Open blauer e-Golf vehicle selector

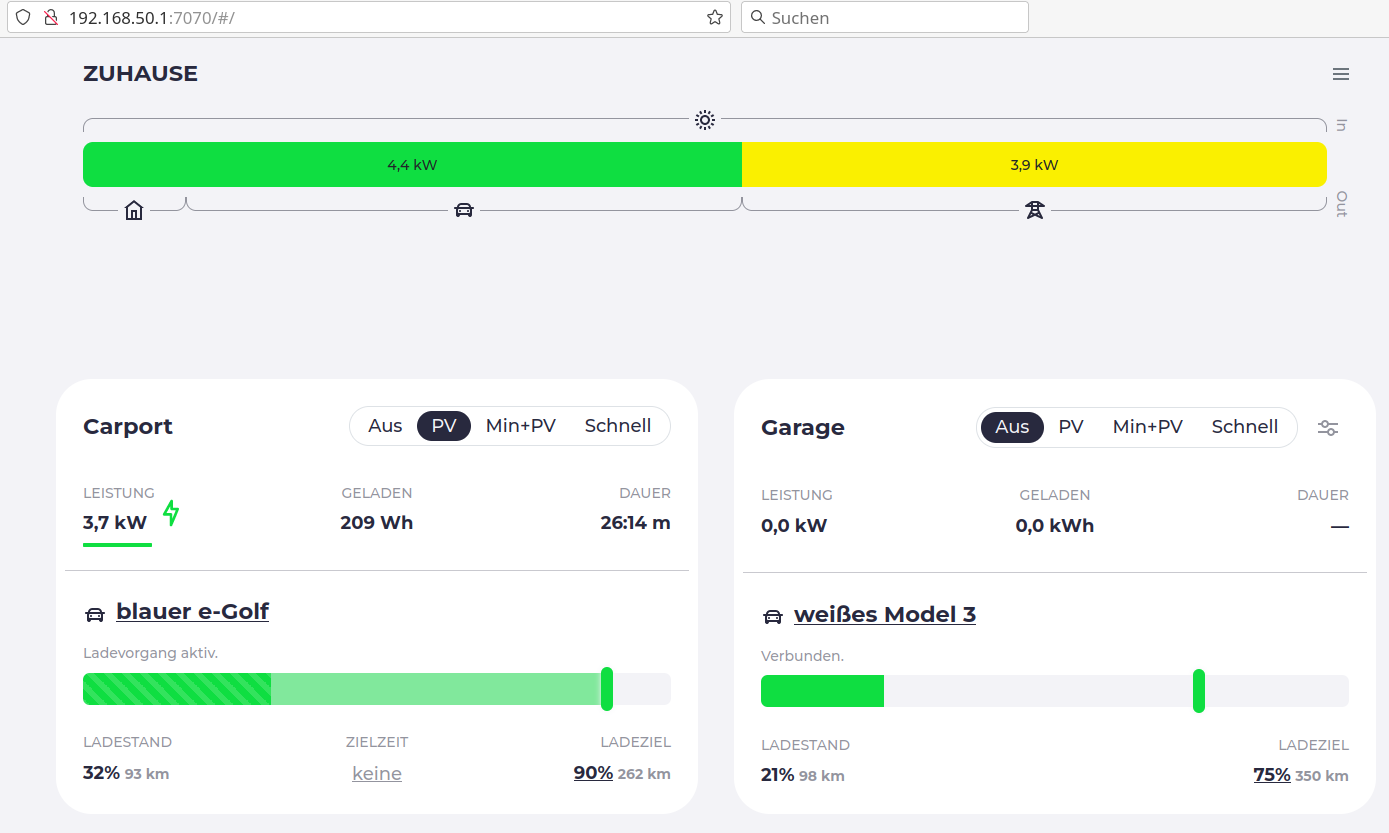click(192, 611)
